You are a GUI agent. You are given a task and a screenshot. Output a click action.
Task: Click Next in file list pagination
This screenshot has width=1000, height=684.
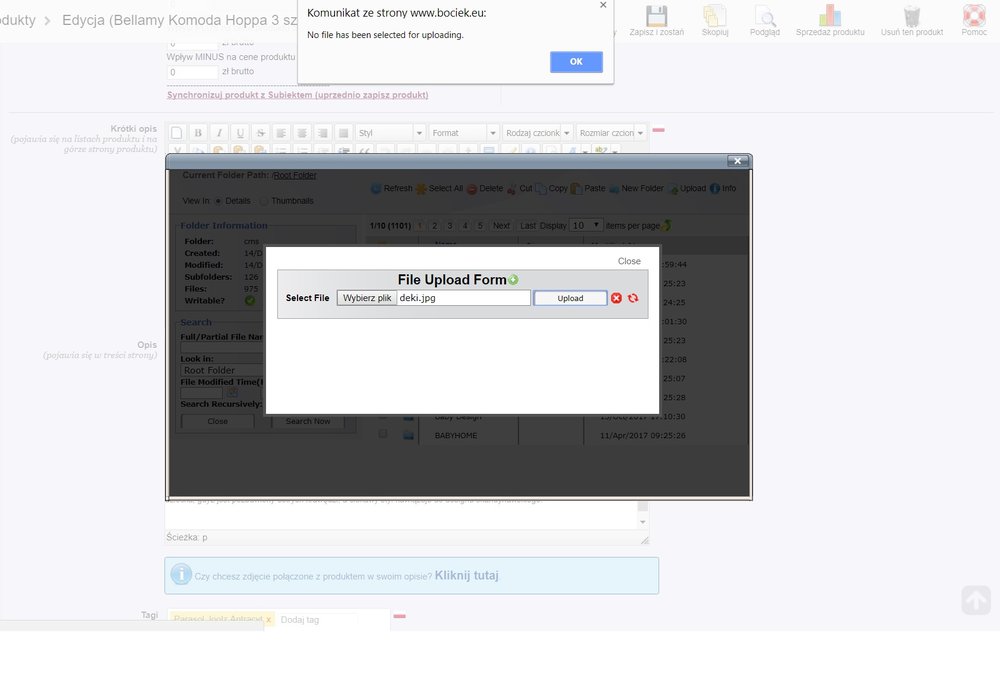click(501, 226)
